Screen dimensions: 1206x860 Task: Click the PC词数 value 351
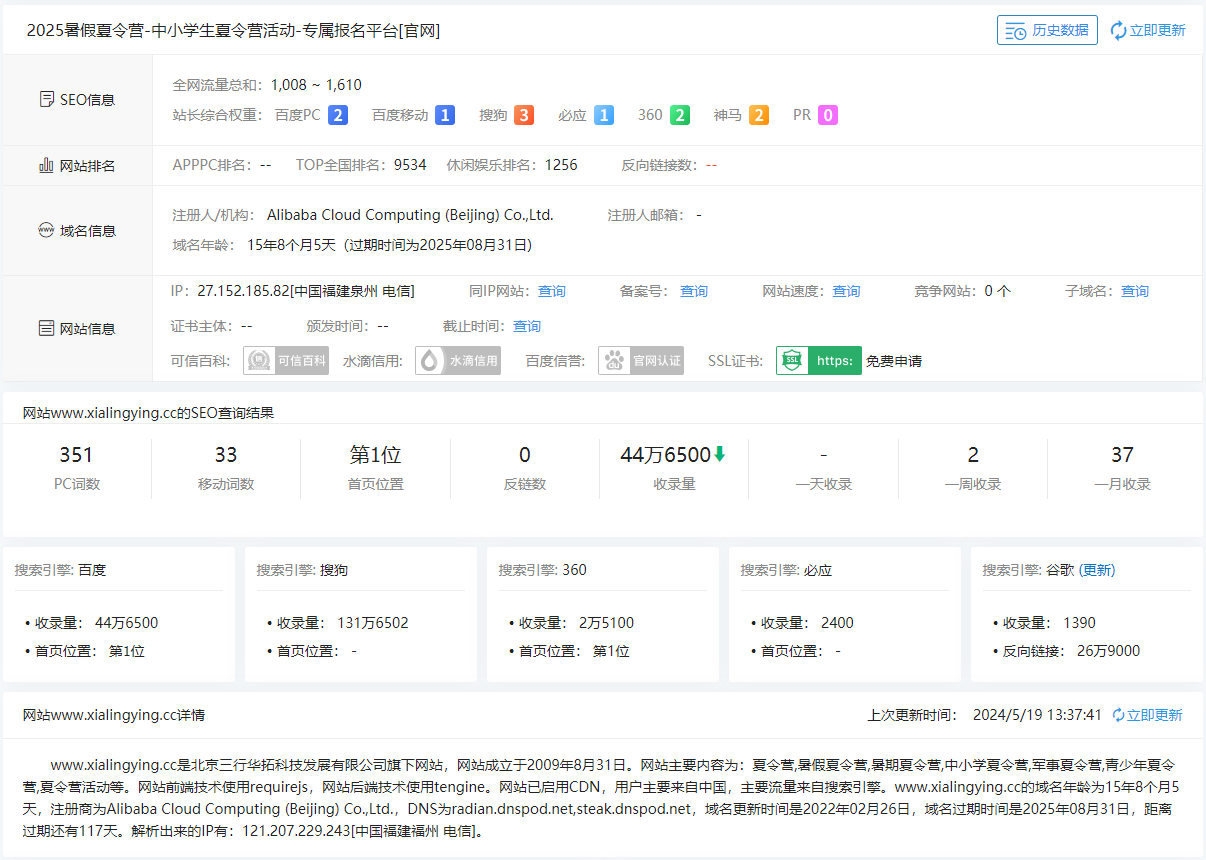click(76, 455)
